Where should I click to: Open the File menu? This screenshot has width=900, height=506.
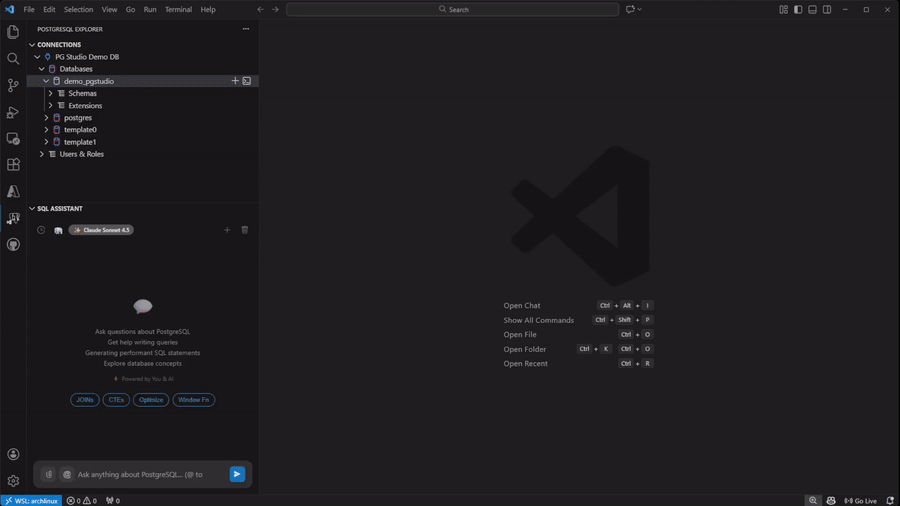tap(29, 9)
